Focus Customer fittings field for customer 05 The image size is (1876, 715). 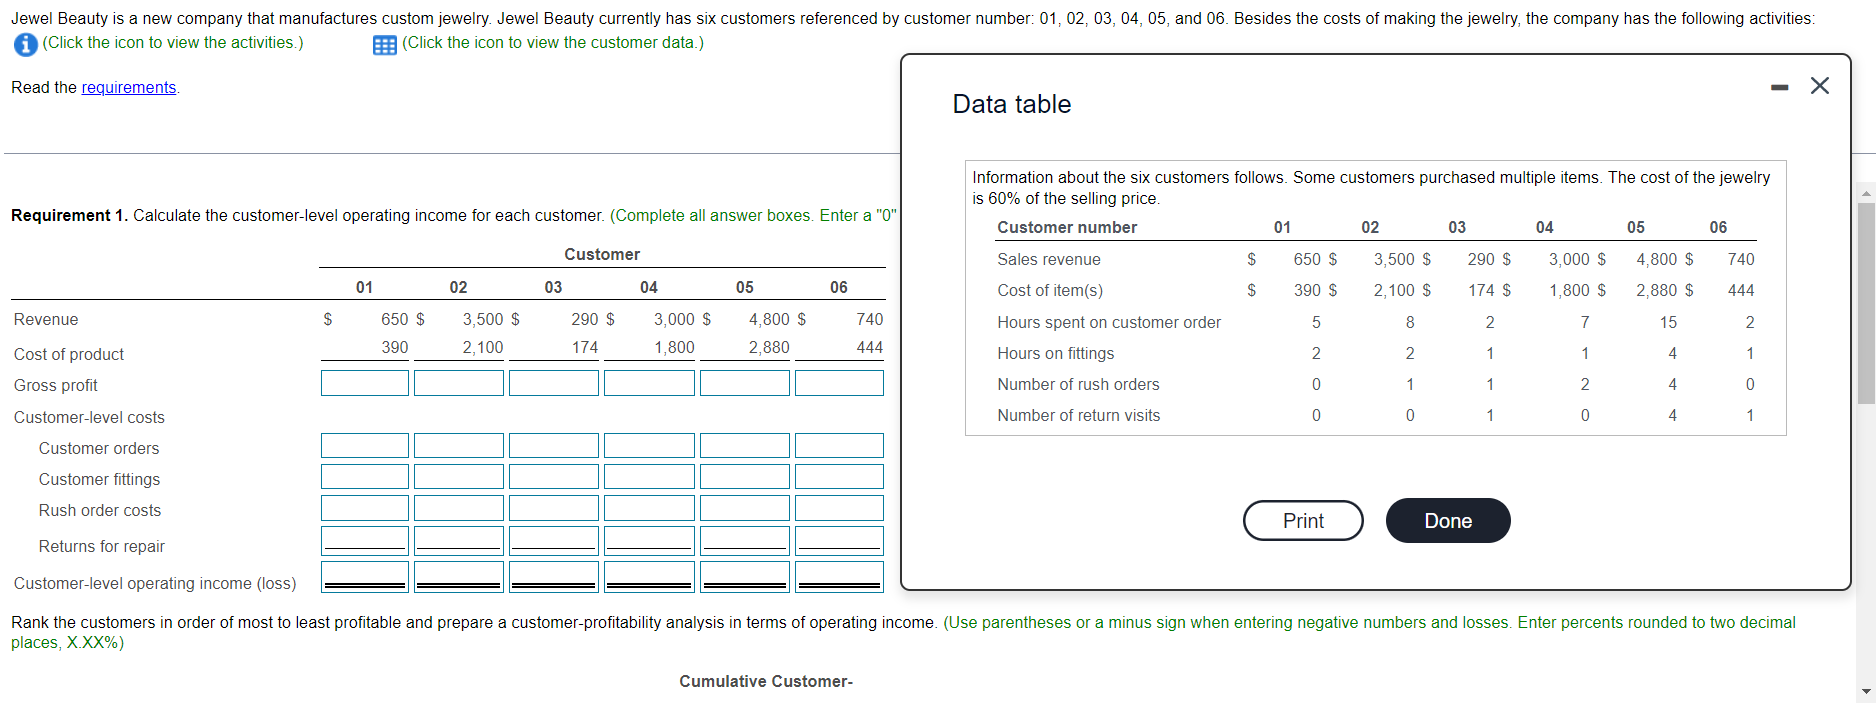click(x=745, y=477)
